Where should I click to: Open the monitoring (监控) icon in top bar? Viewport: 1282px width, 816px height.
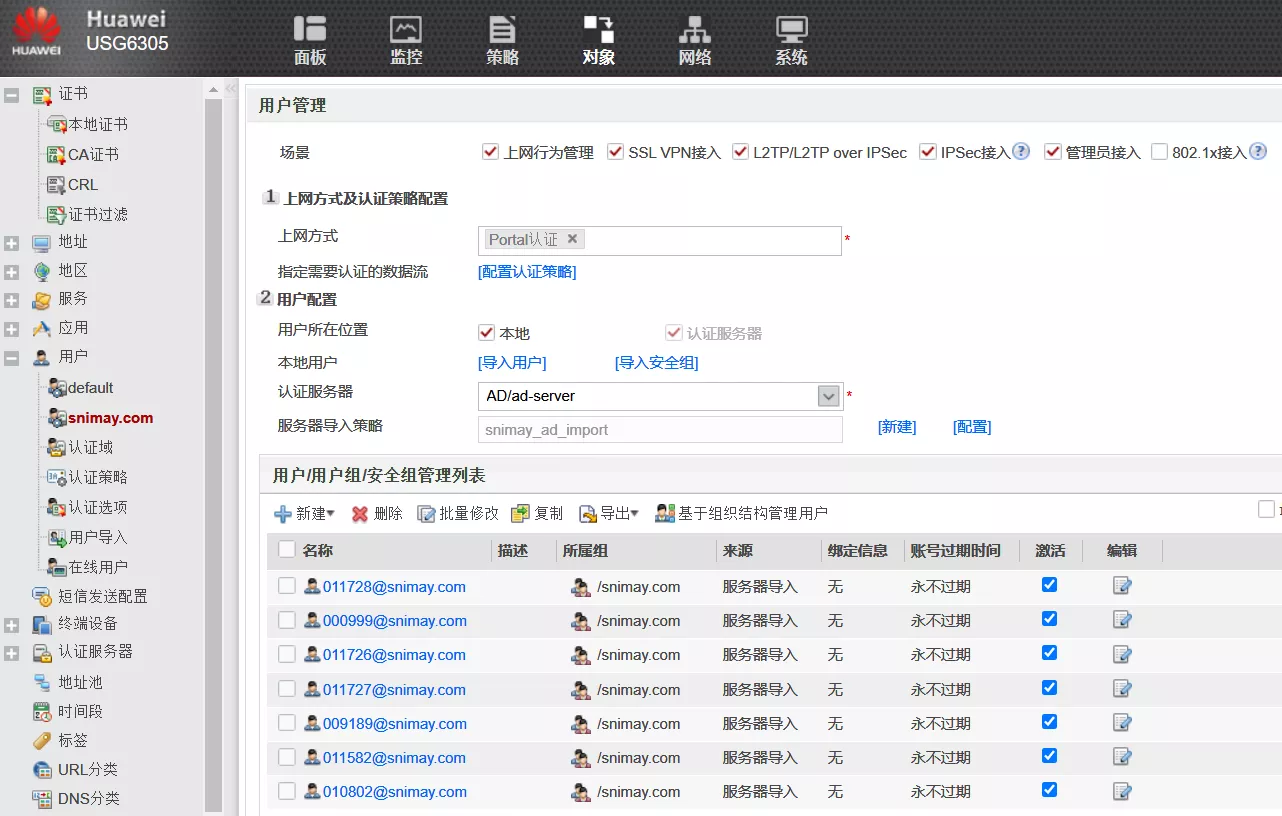click(x=406, y=30)
